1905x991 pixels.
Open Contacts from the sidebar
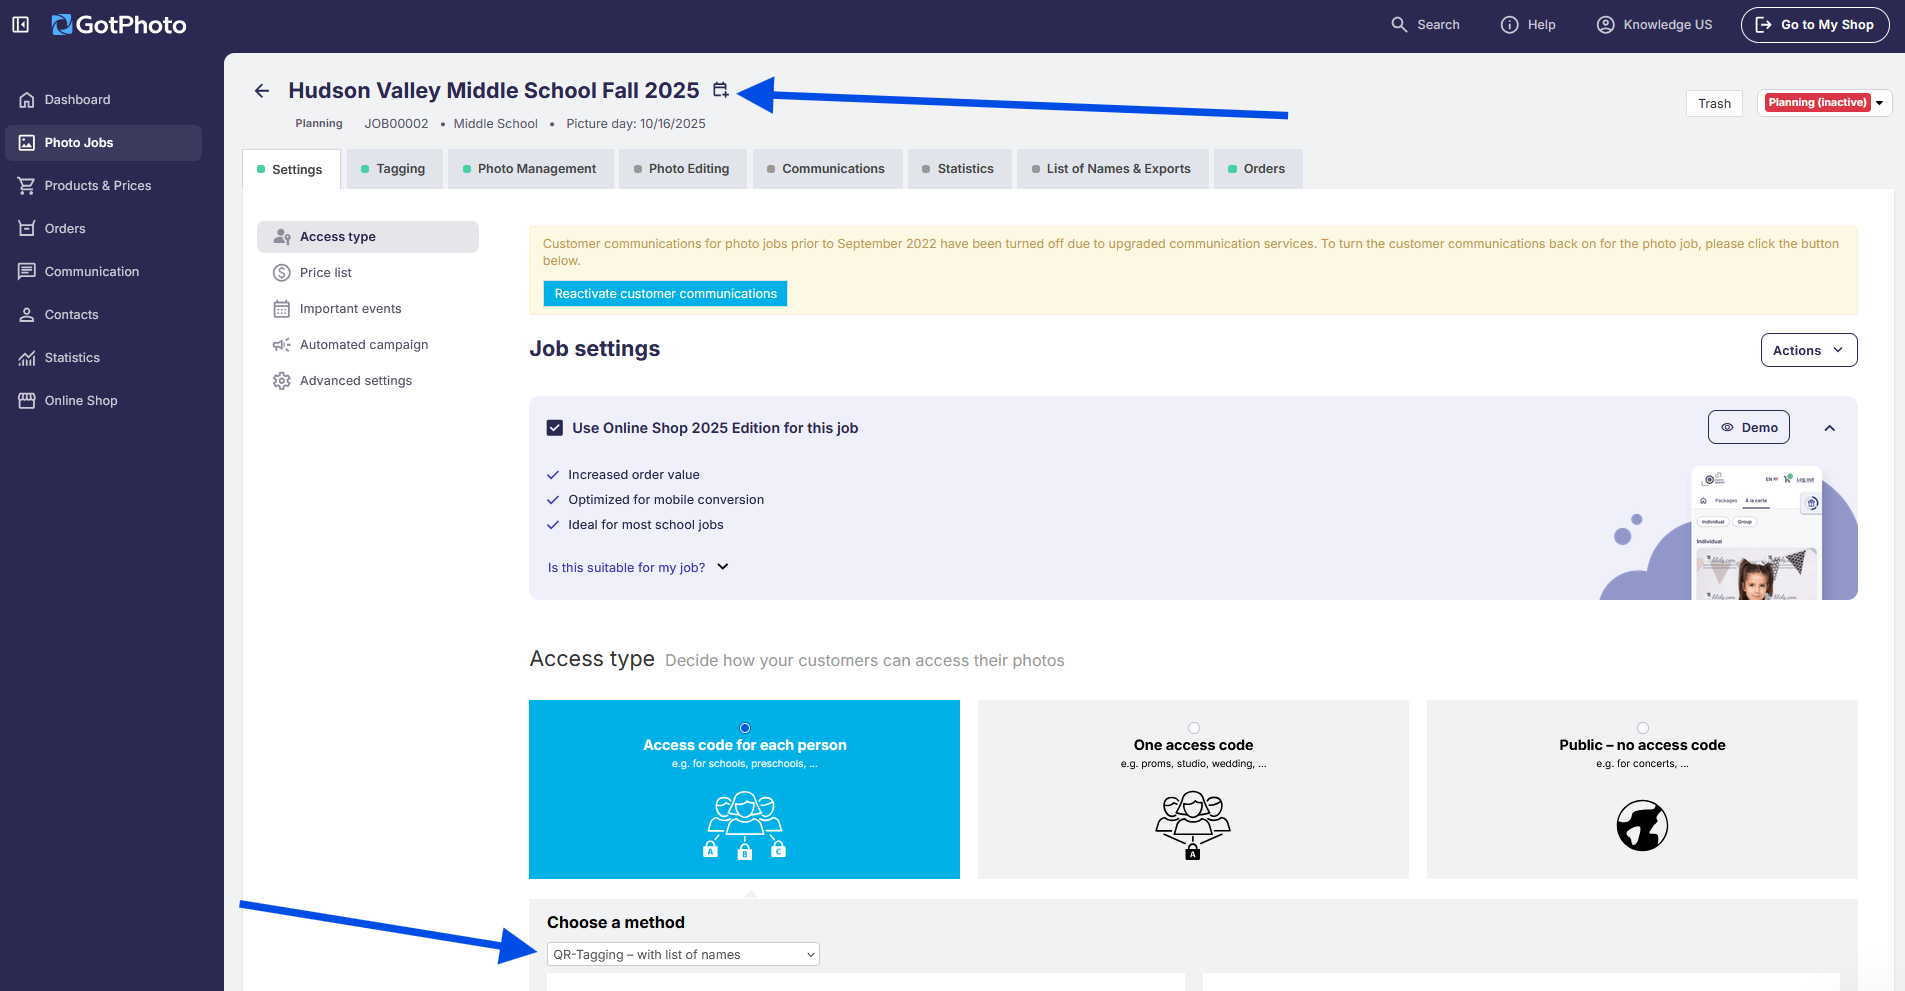[103, 314]
